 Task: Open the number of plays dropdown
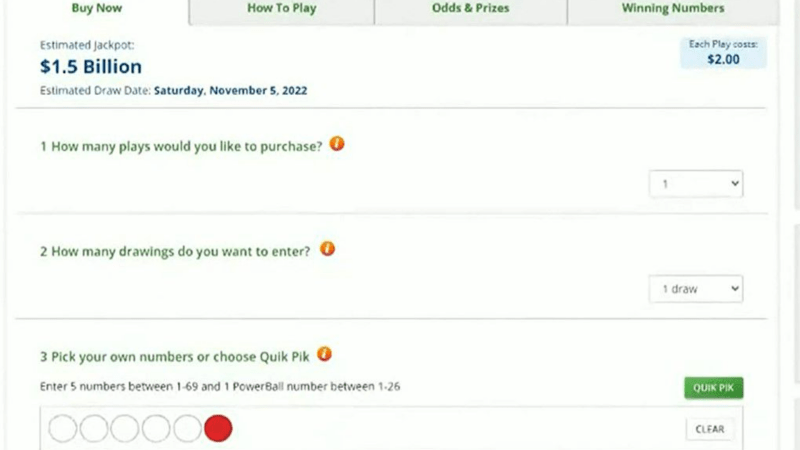point(696,184)
